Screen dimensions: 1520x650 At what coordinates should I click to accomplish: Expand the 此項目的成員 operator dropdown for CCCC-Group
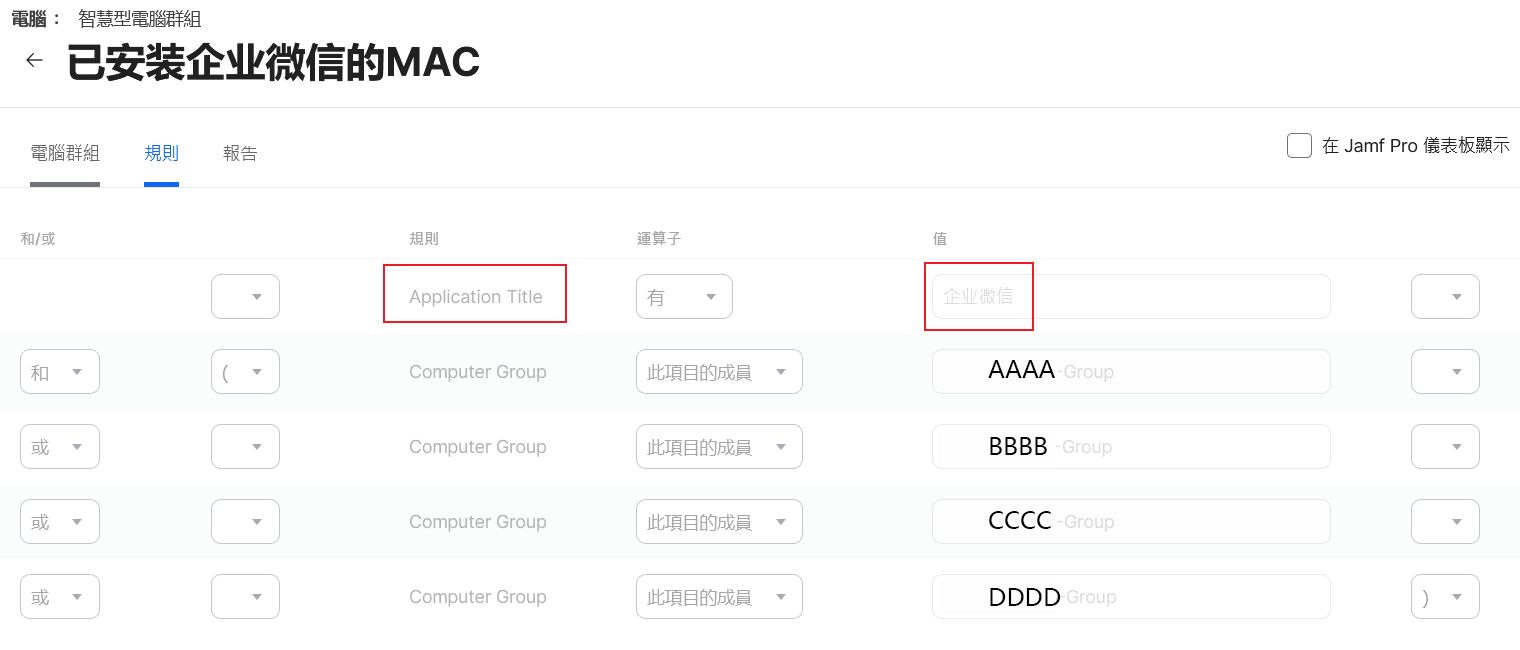(x=719, y=522)
